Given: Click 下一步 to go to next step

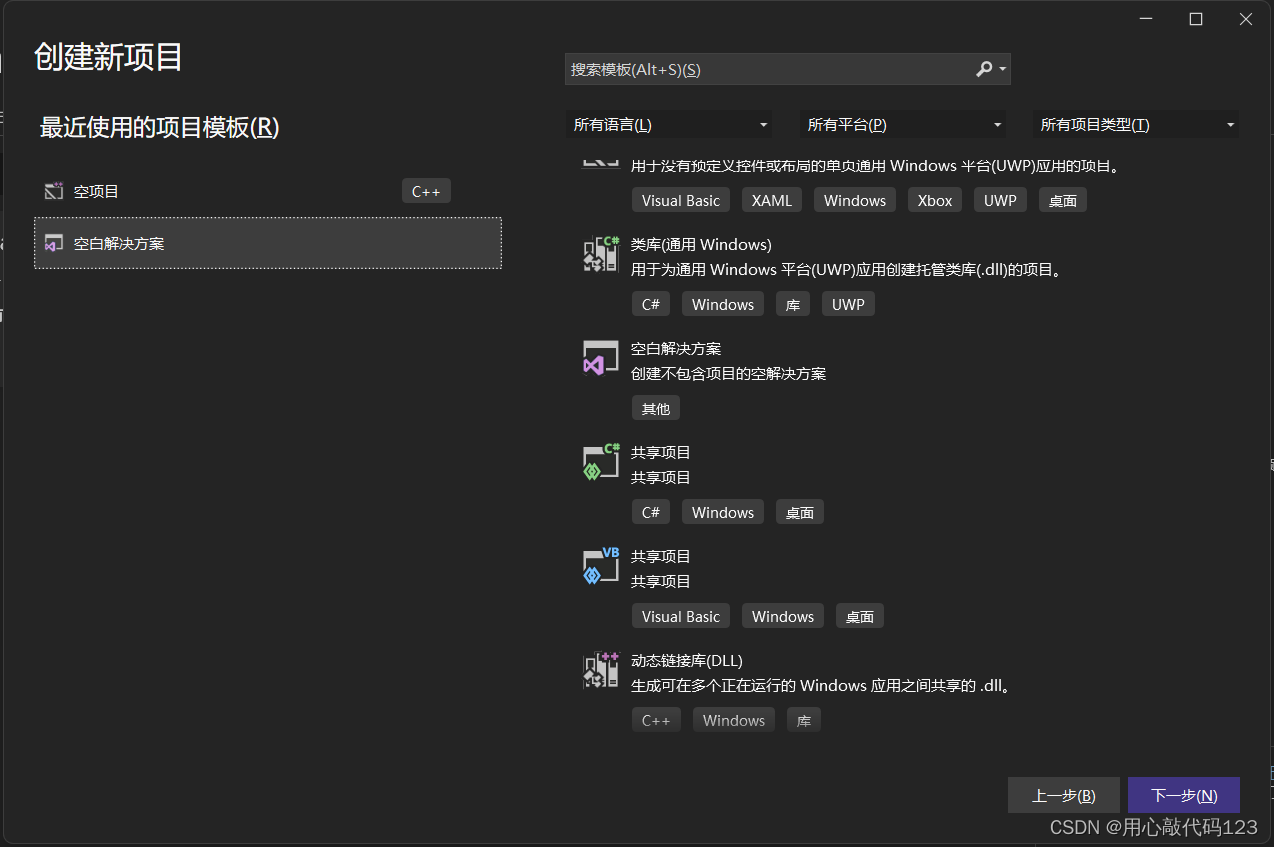Looking at the screenshot, I should click(x=1183, y=796).
